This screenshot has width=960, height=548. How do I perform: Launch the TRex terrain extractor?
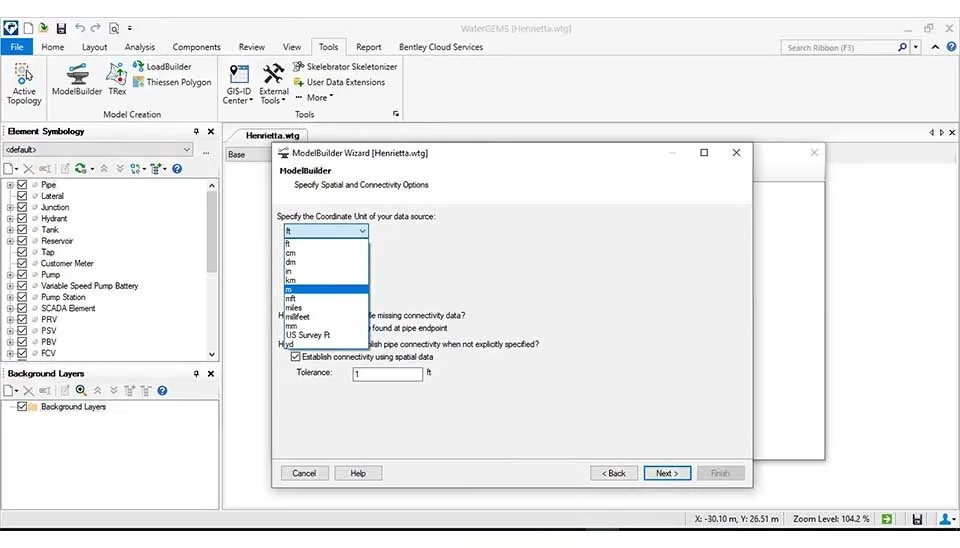coord(117,78)
